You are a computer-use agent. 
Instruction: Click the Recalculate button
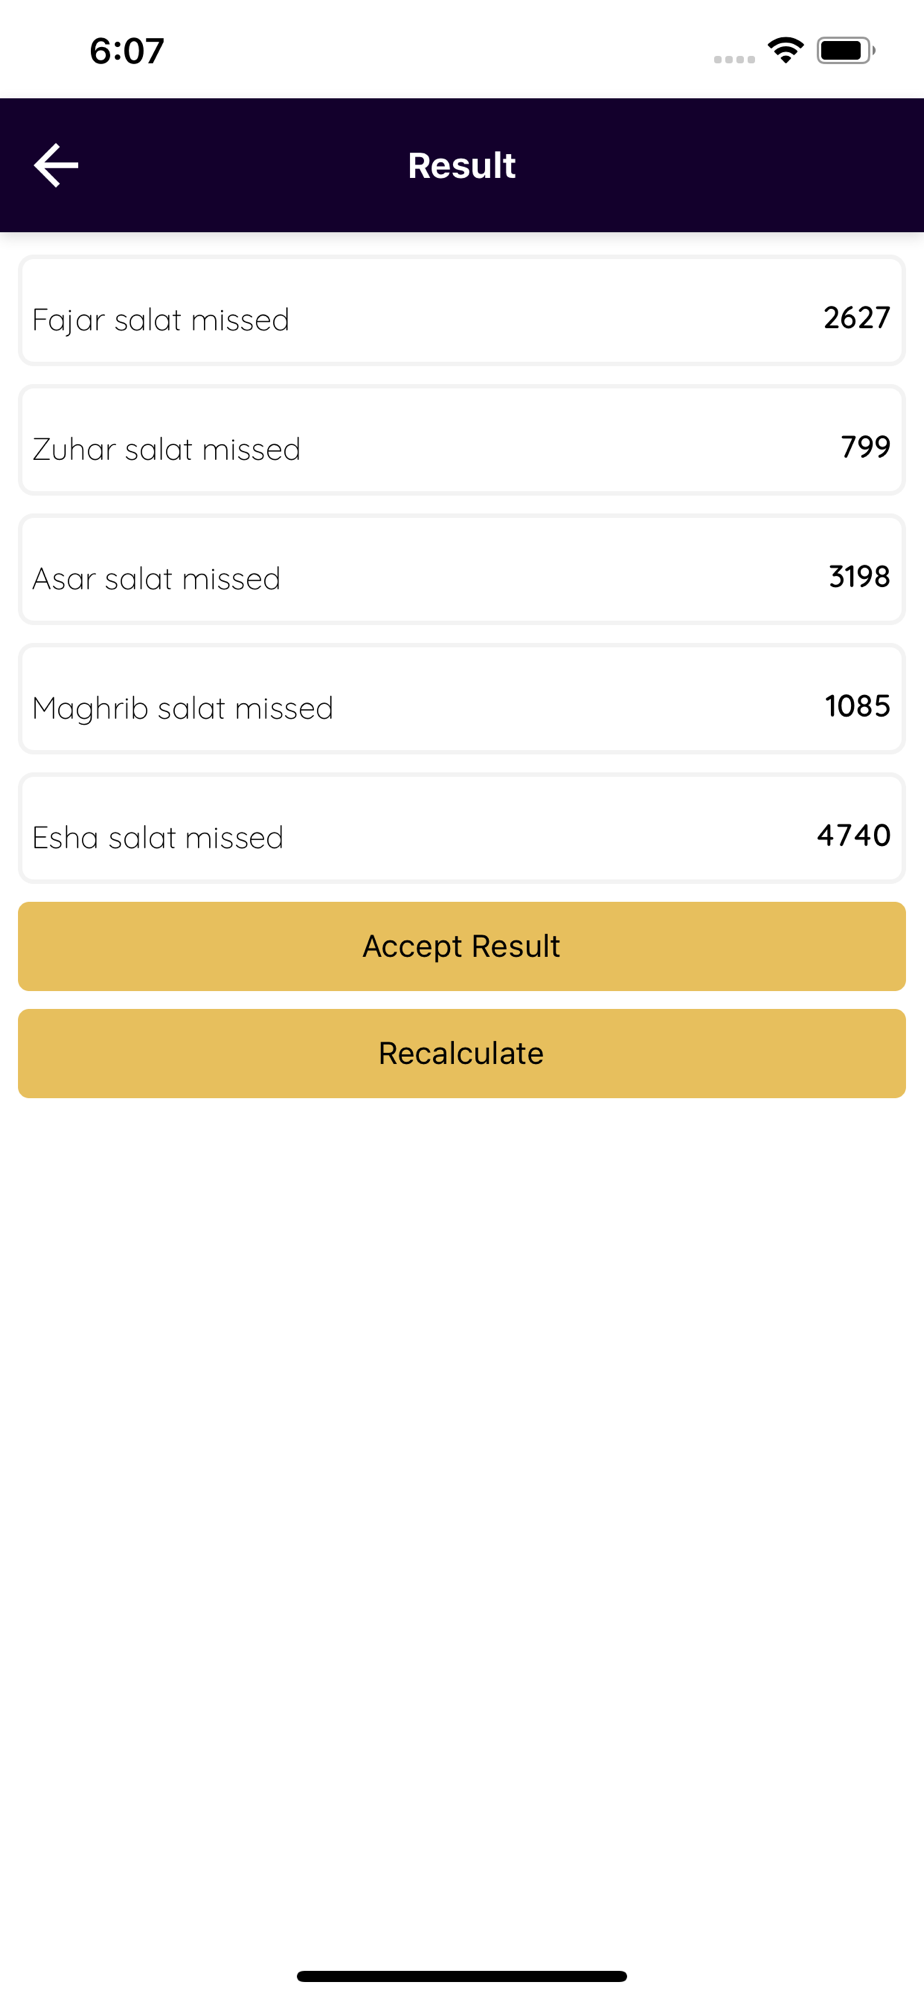coord(462,1053)
